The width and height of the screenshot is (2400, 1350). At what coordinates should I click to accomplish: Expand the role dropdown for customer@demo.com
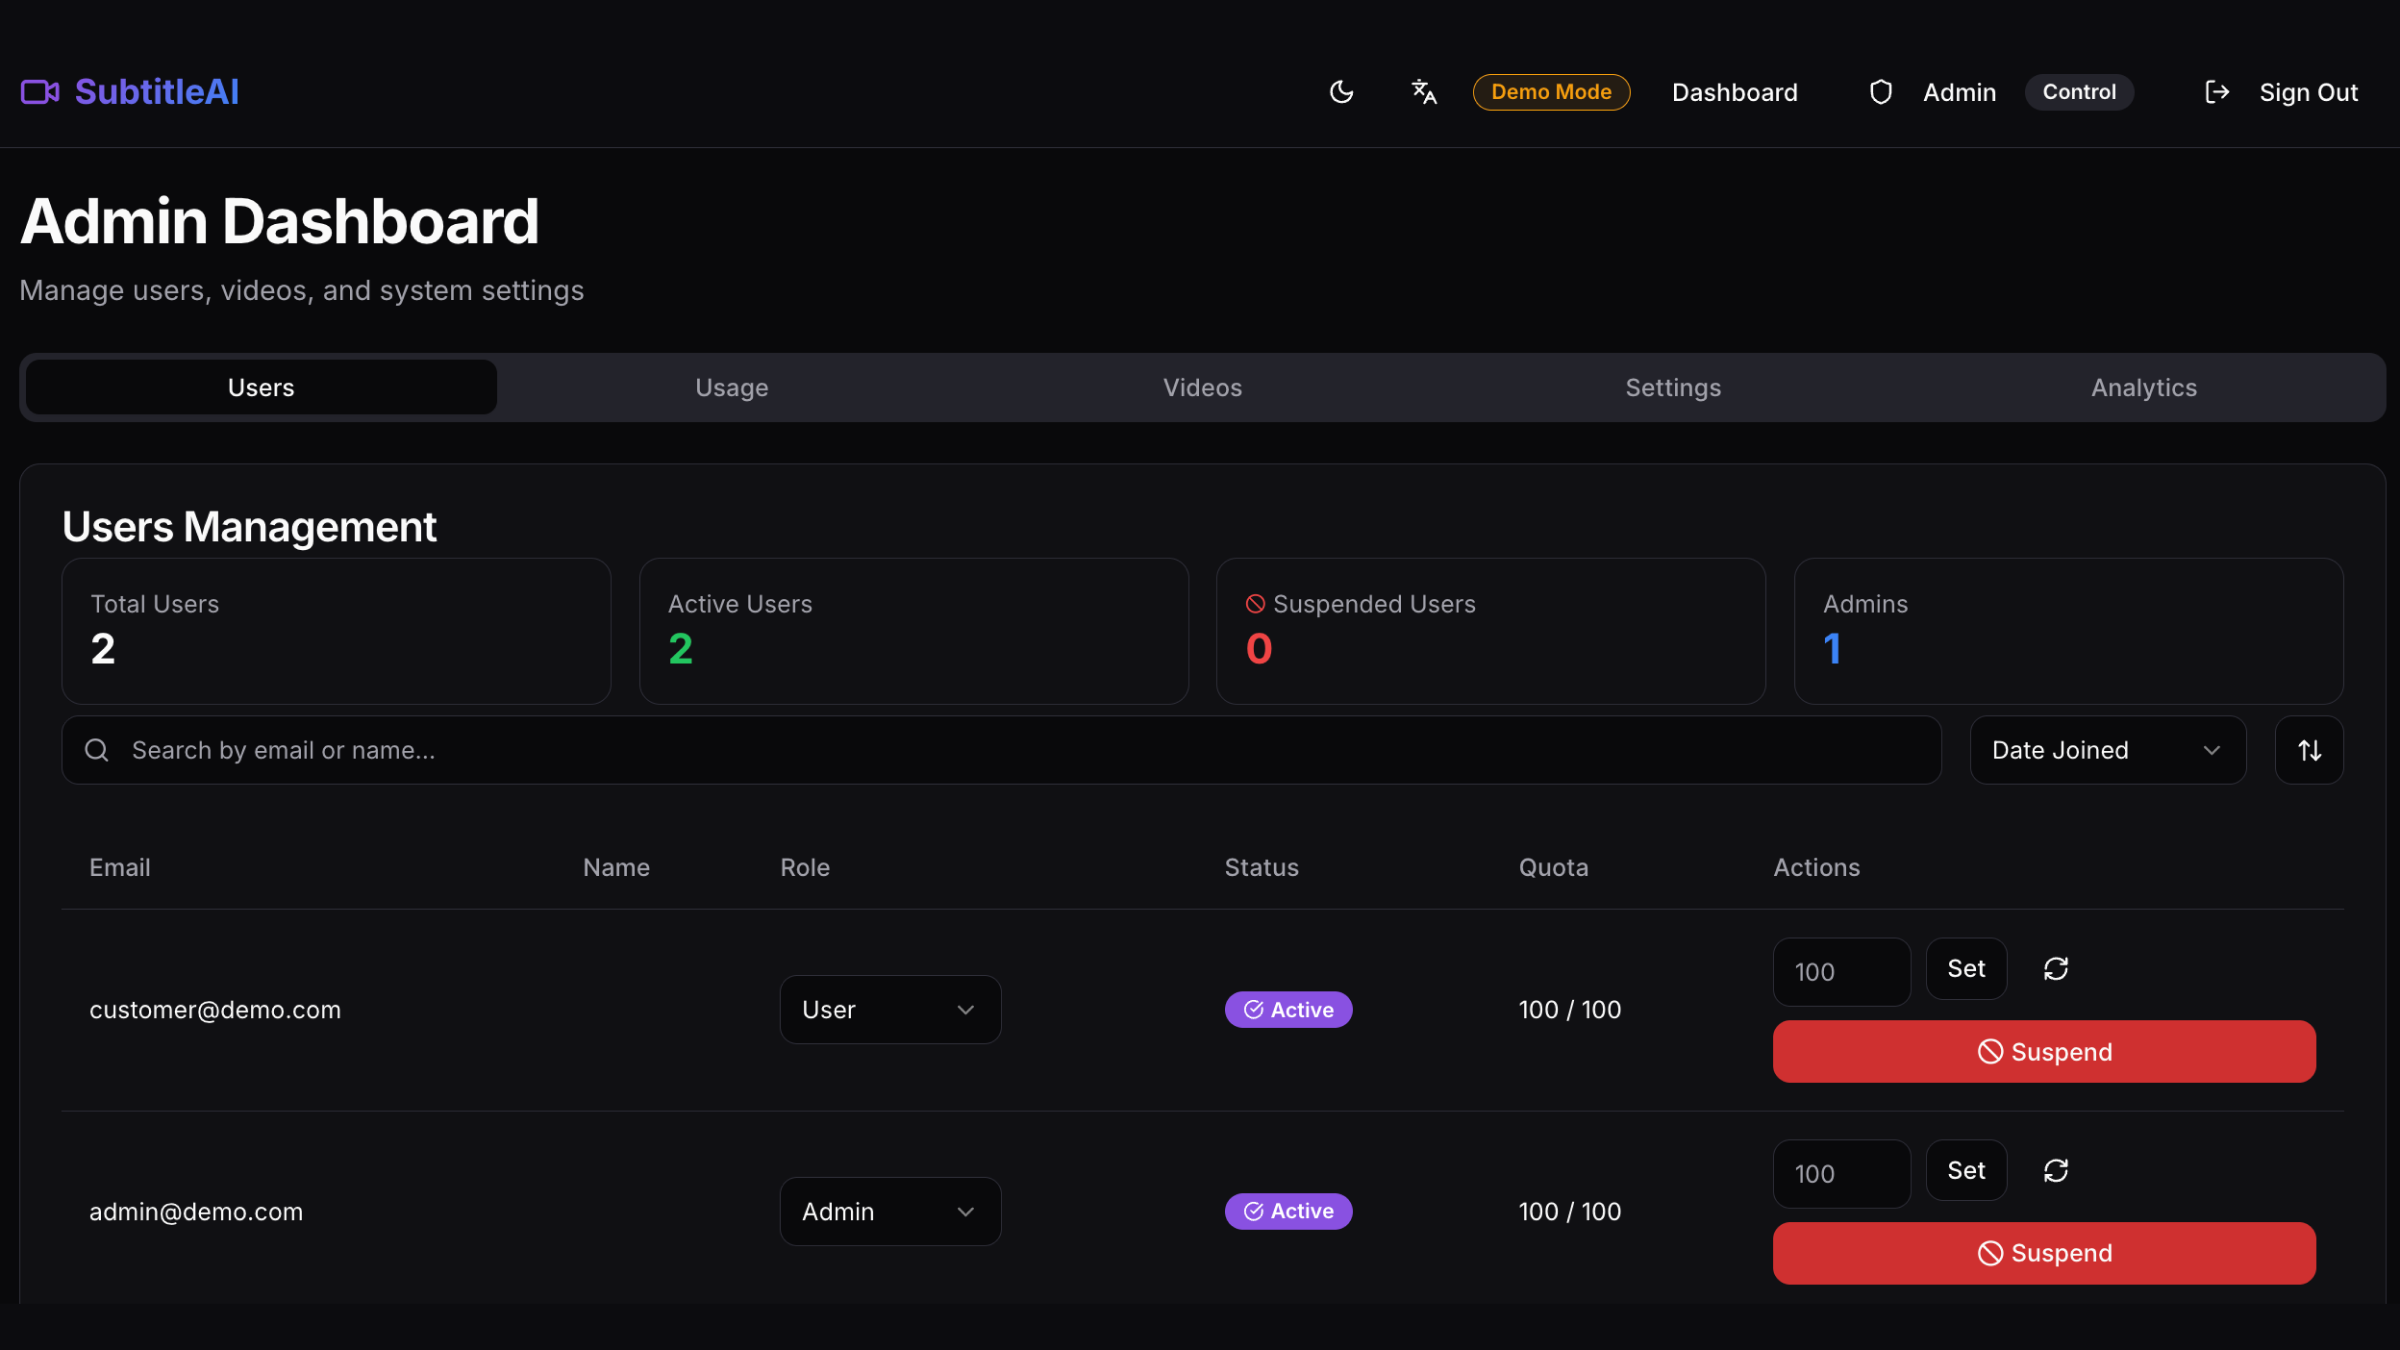[x=890, y=1009]
